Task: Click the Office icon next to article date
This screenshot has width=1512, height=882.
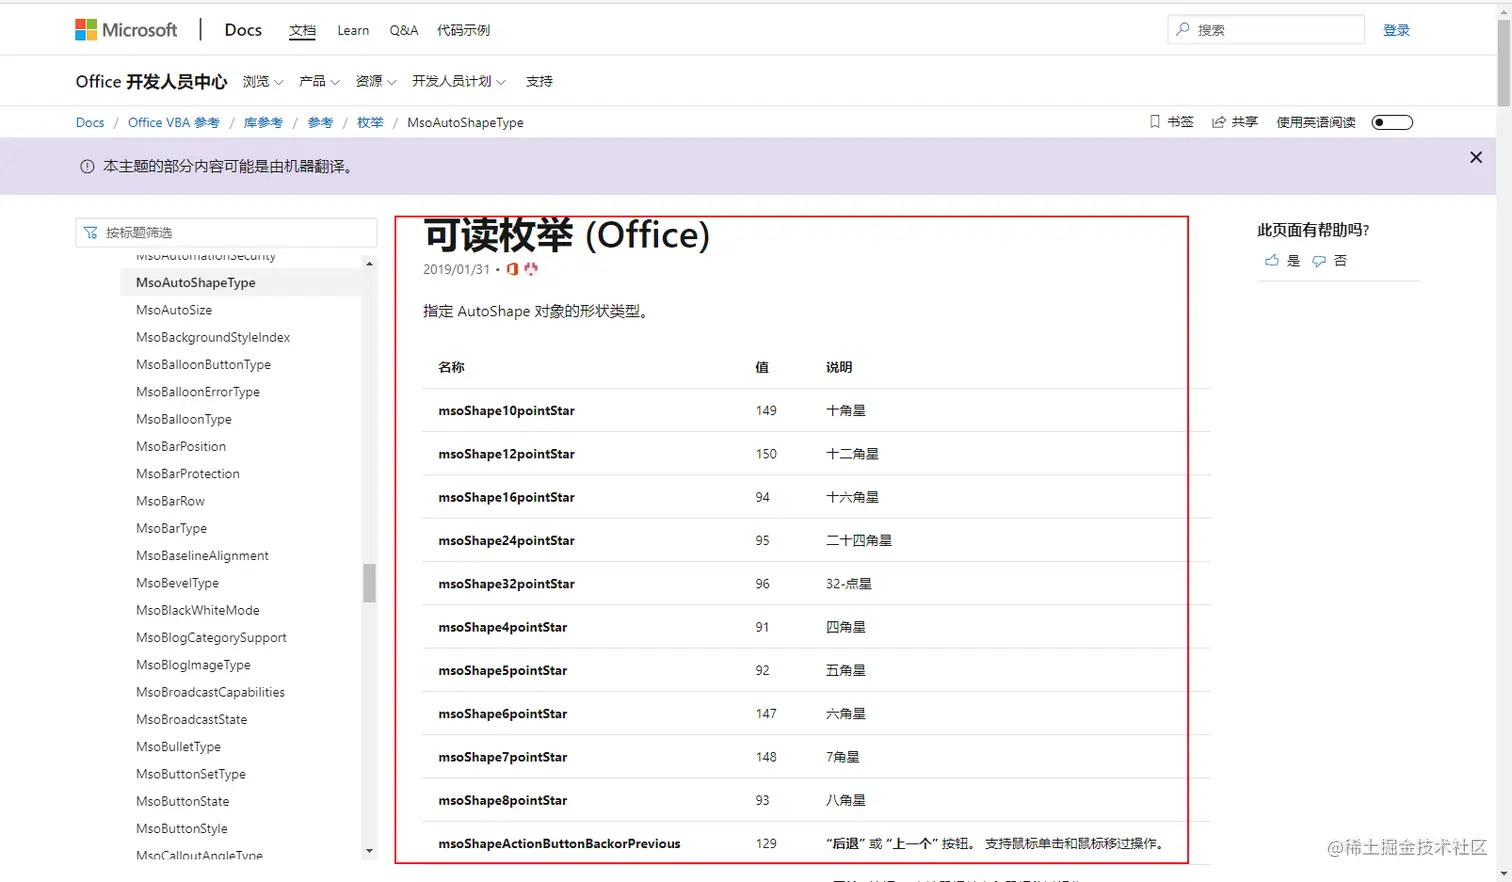Action: [513, 269]
